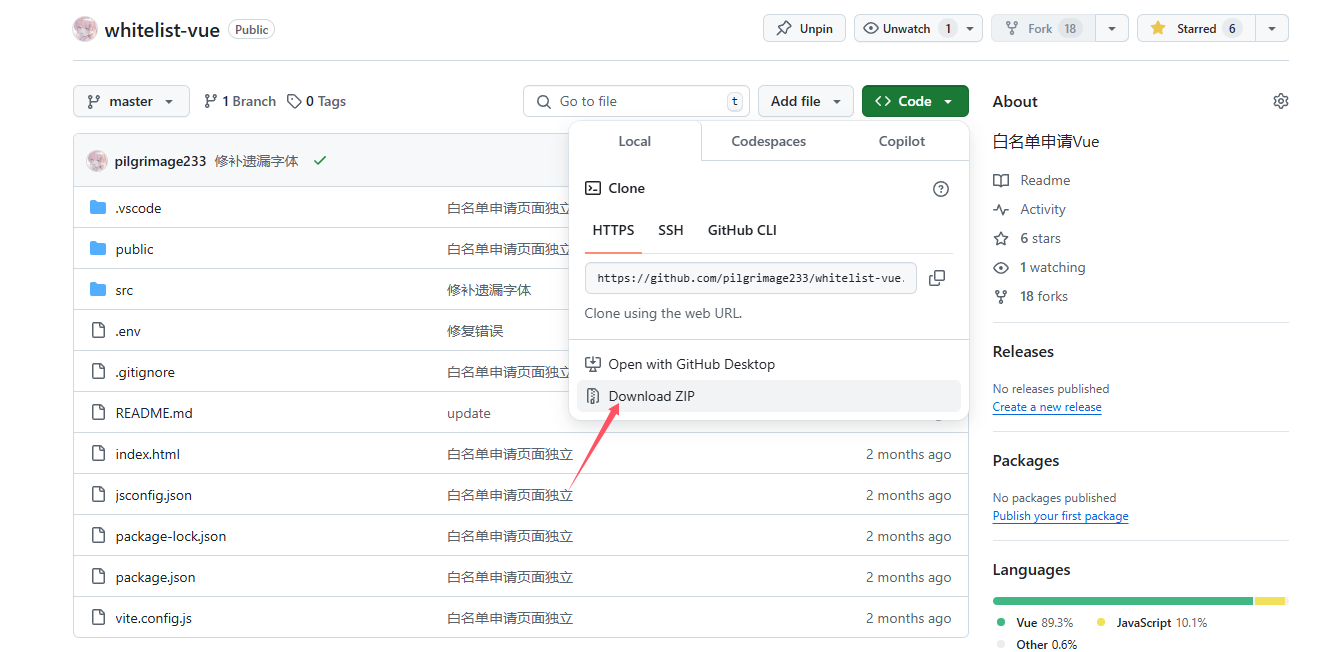Check the green commit status checkmark
This screenshot has height=652, width=1322.
[x=320, y=161]
